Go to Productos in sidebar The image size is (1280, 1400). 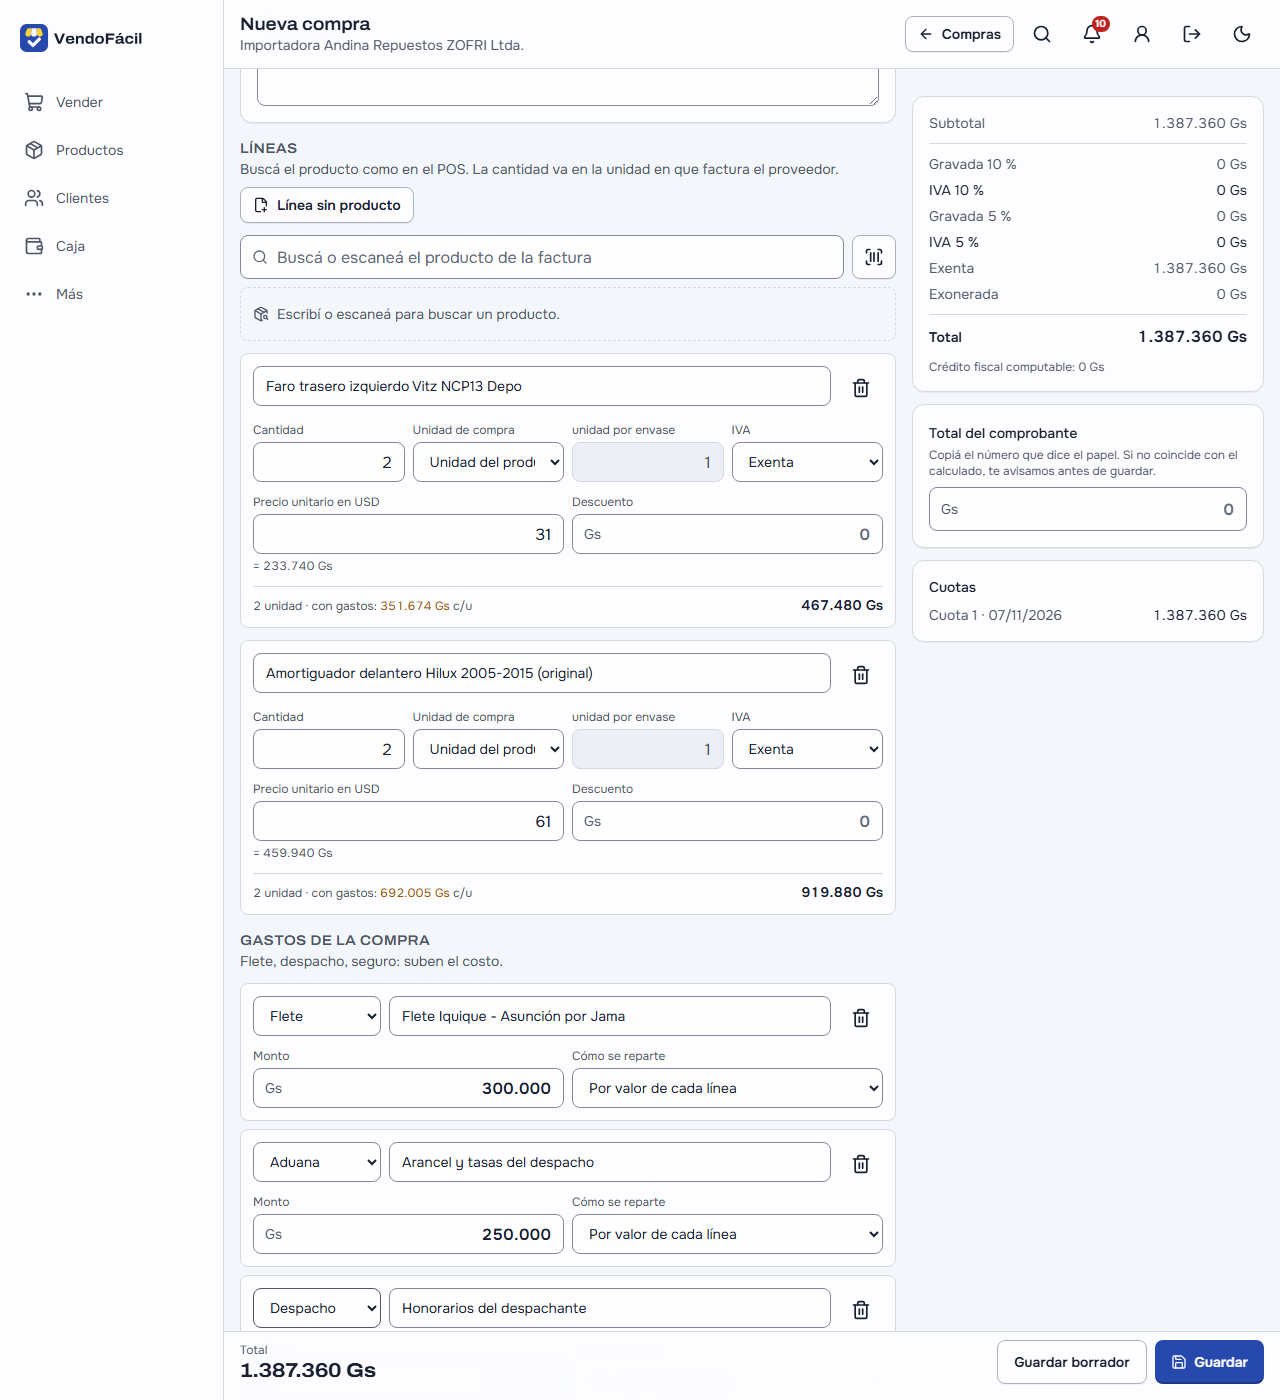coord(89,150)
